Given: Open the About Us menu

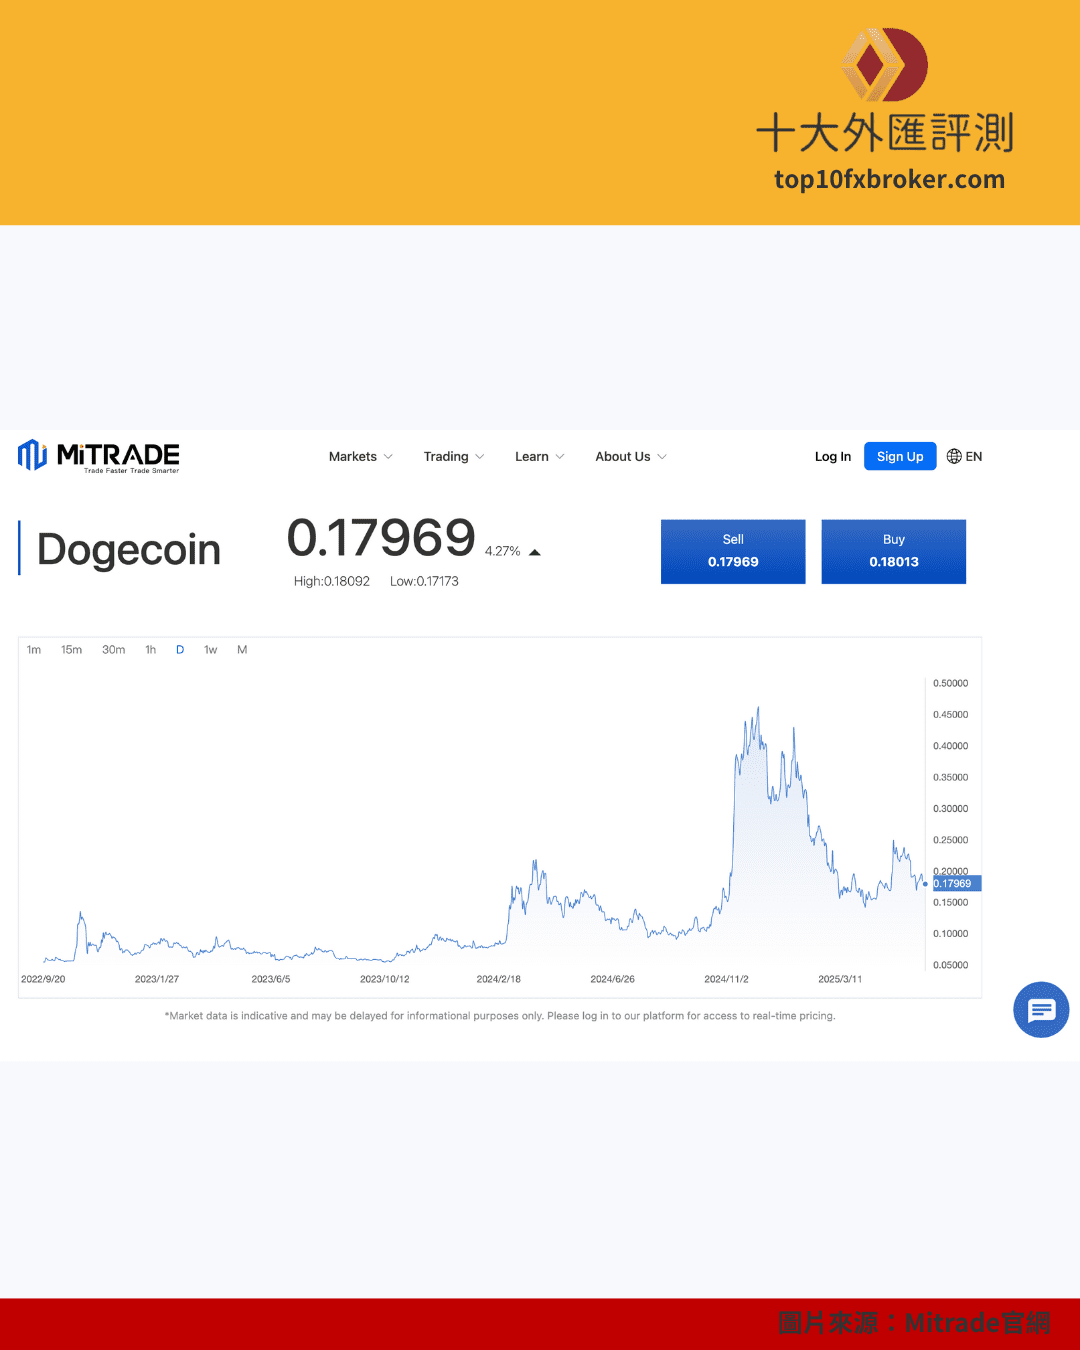Looking at the screenshot, I should coord(630,457).
